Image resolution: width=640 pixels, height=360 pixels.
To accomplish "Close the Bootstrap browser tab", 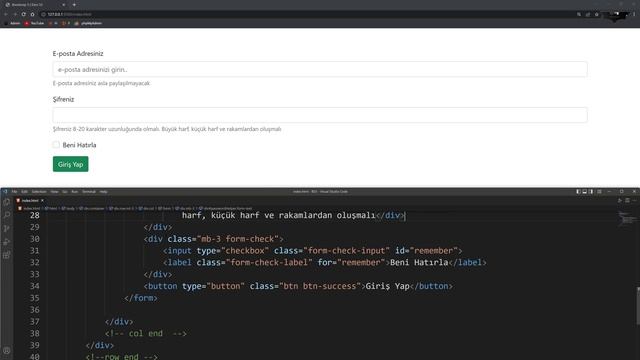I will click(64, 4).
